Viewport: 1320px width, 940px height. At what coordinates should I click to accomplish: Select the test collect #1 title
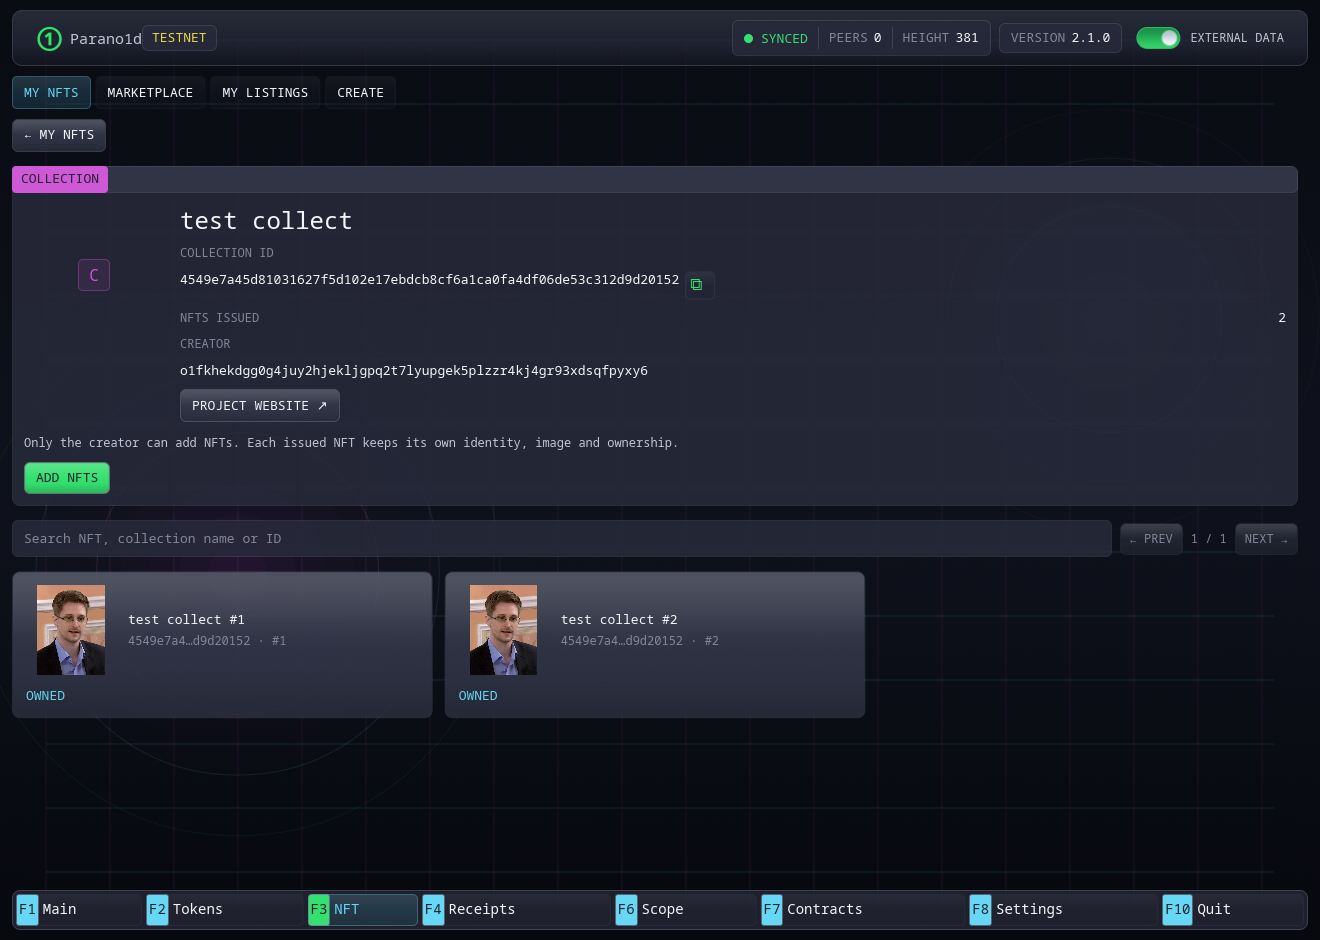(x=186, y=620)
